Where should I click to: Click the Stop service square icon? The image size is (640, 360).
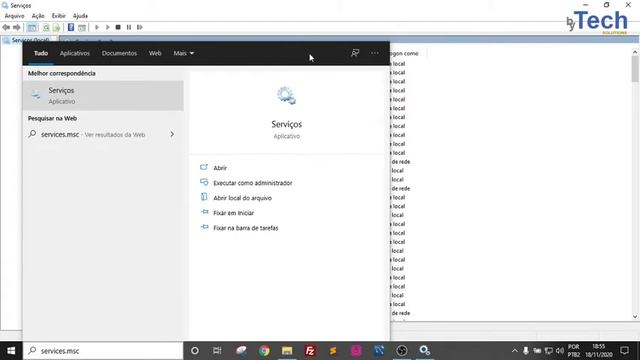[x=118, y=27]
